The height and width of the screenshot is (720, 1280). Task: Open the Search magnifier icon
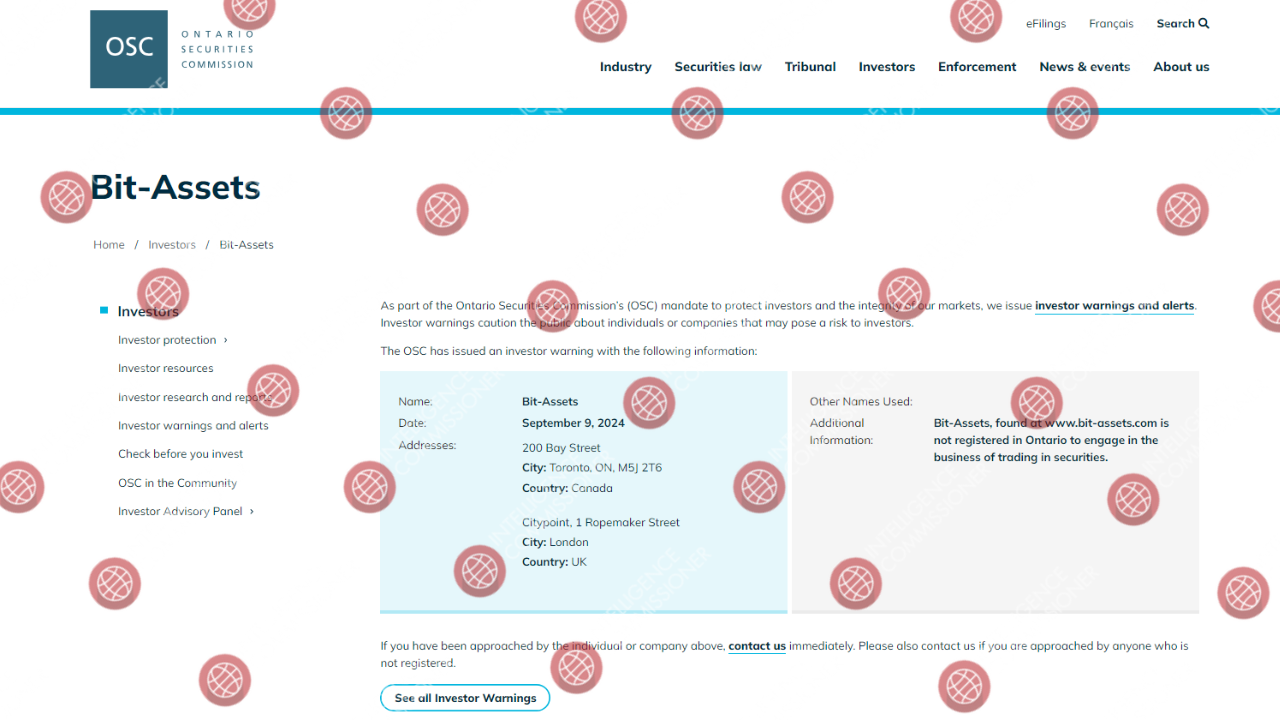1204,23
